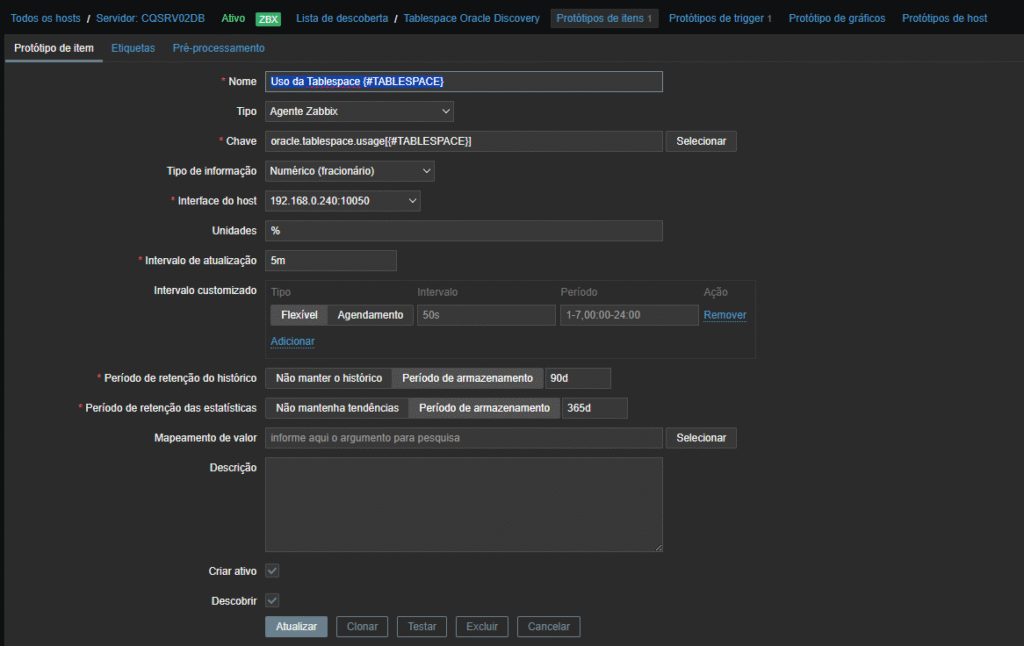Choose trends Período de armazenamento option
1024x646 pixels.
coord(485,408)
